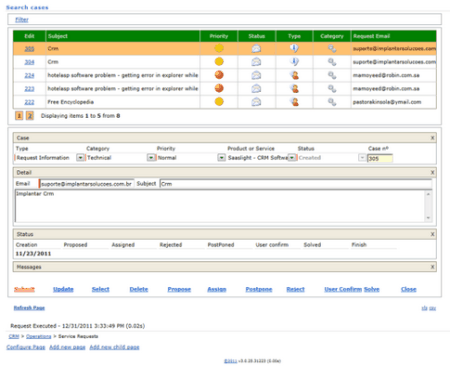This screenshot has width=450, height=366.
Task: Open case 224 edit link
Action: [x=29, y=75]
